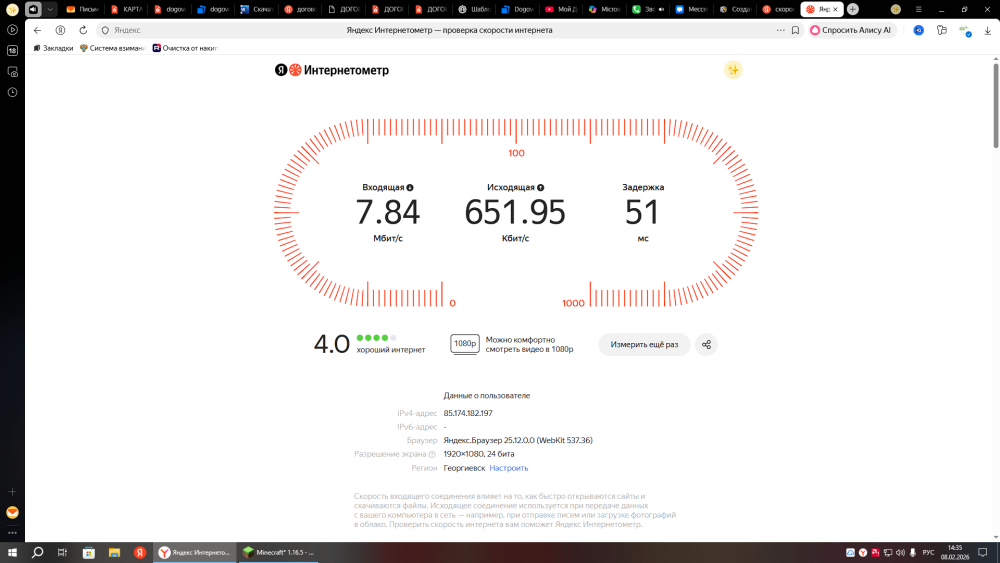This screenshot has width=1000, height=563.
Task: Click the Настроить region link
Action: pyautogui.click(x=508, y=468)
